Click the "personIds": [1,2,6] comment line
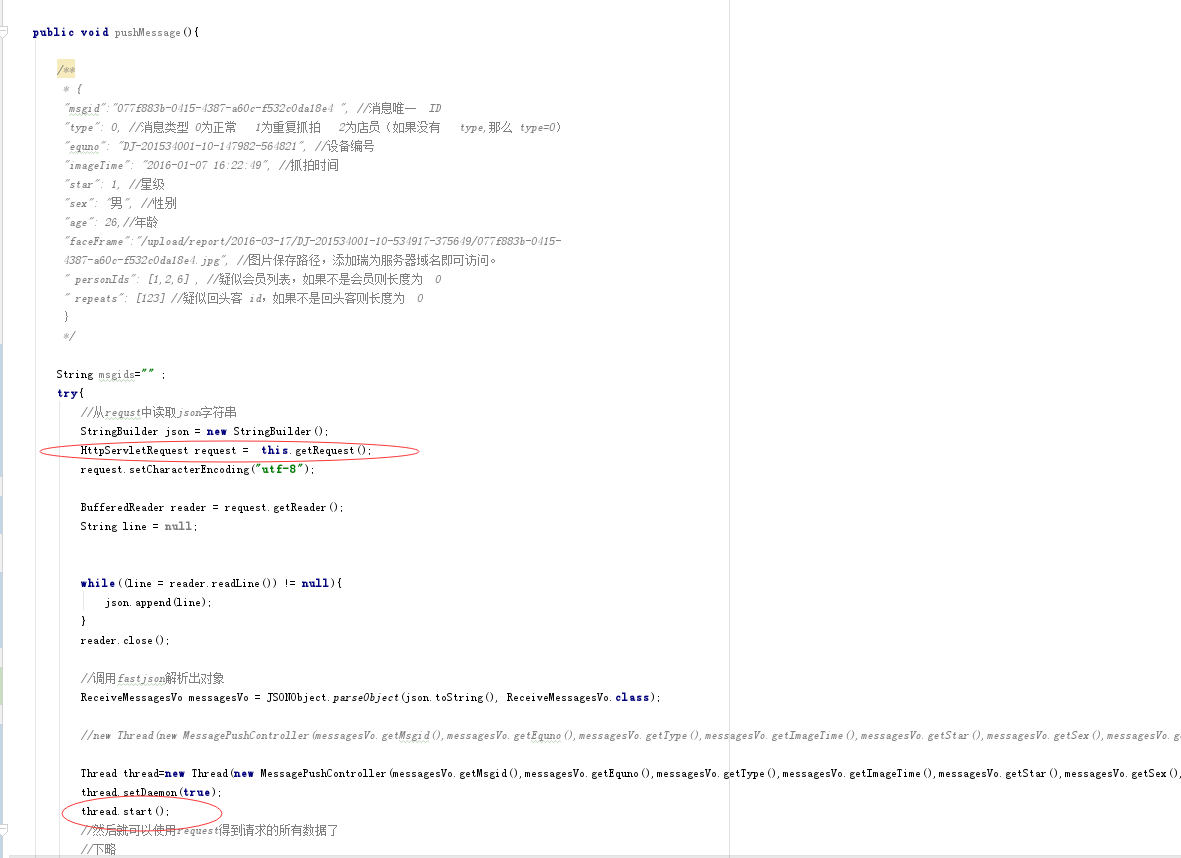This screenshot has height=858, width=1181. (253, 279)
